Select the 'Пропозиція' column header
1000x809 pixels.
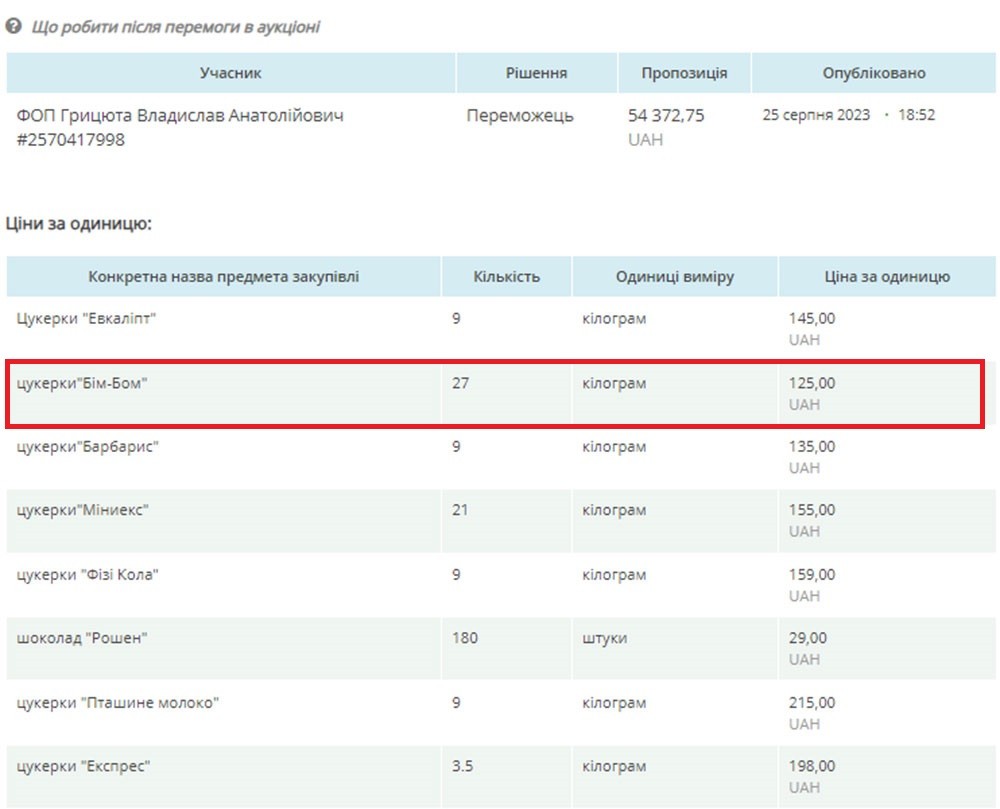click(x=684, y=73)
